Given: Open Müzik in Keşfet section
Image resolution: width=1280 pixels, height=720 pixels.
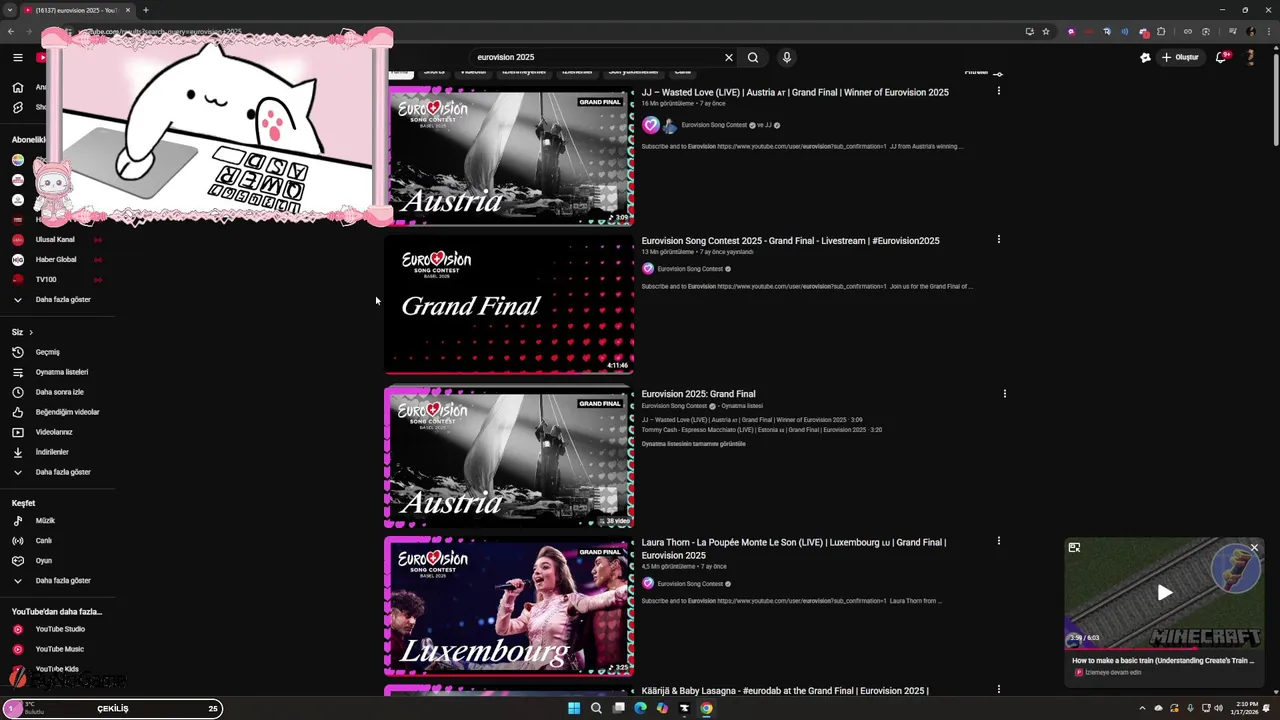Looking at the screenshot, I should 58,520.
